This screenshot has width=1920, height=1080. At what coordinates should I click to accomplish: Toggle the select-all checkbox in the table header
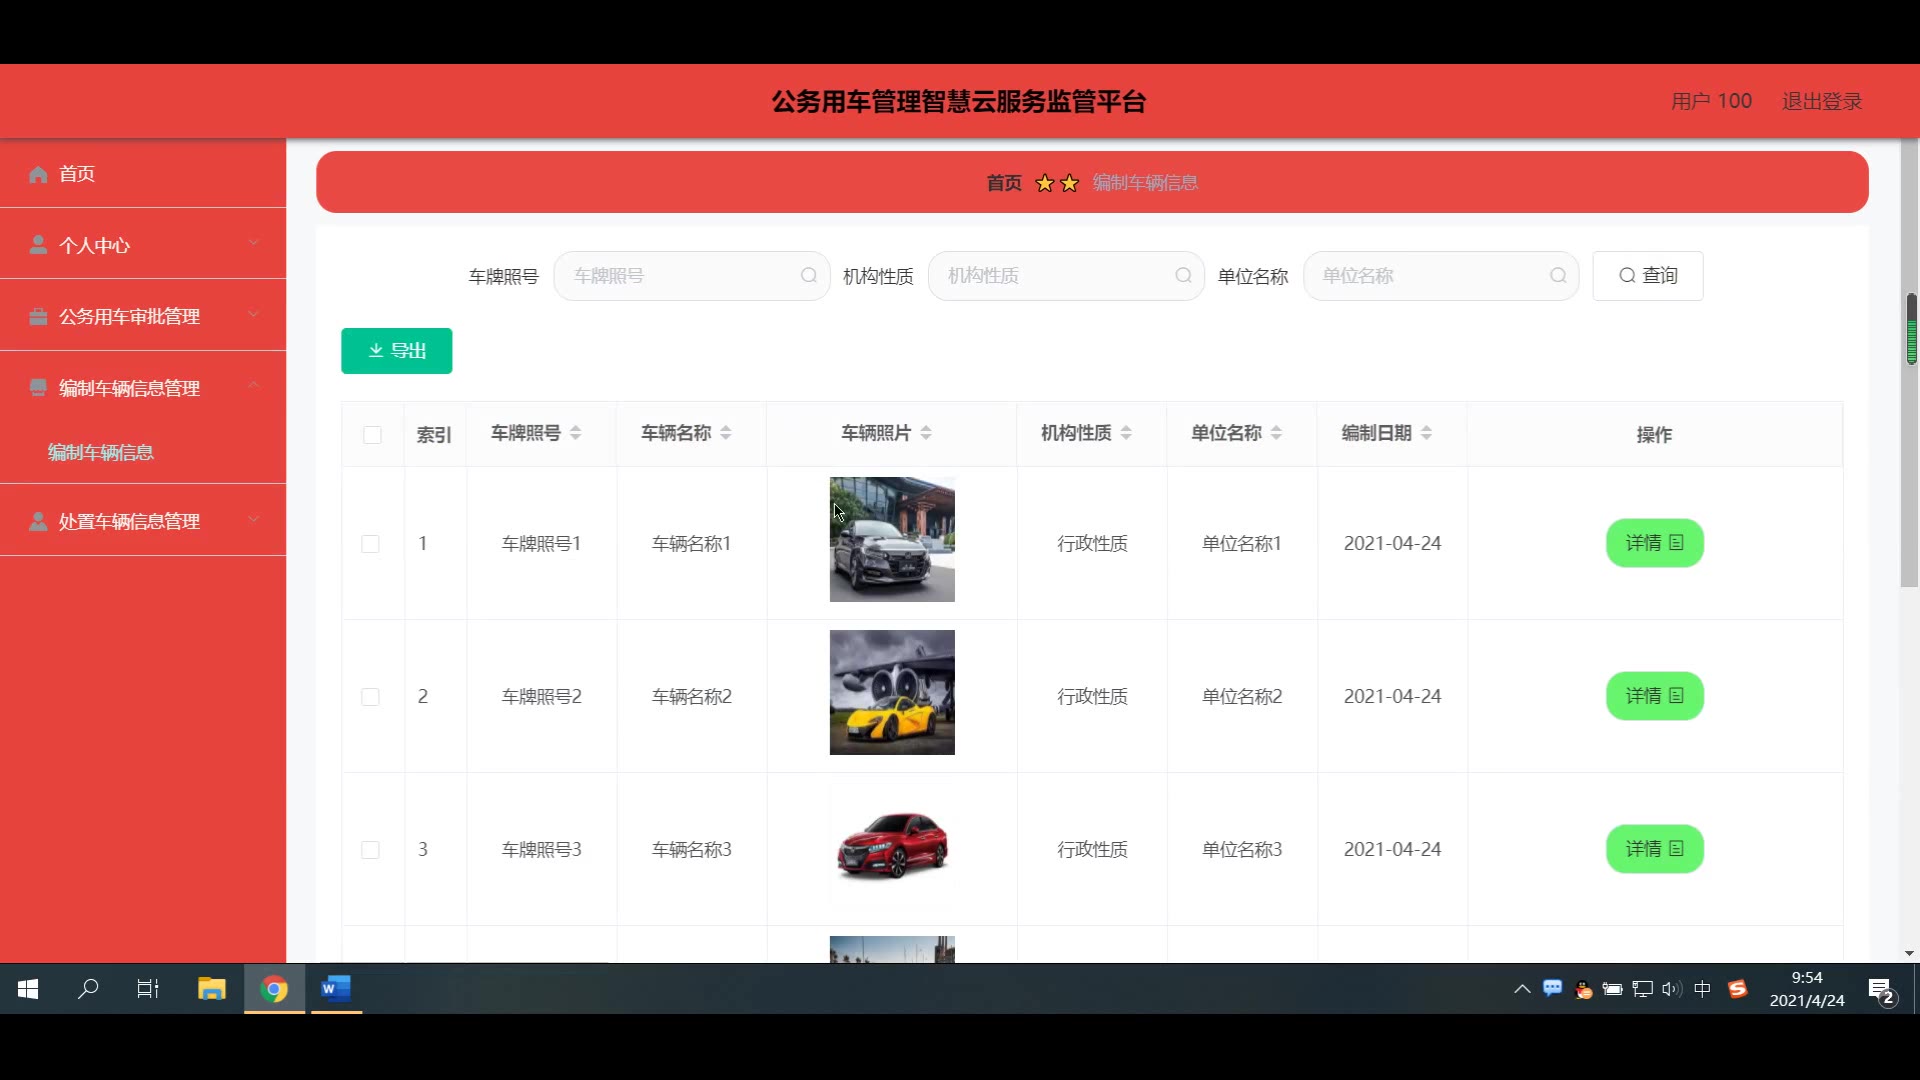coord(372,435)
